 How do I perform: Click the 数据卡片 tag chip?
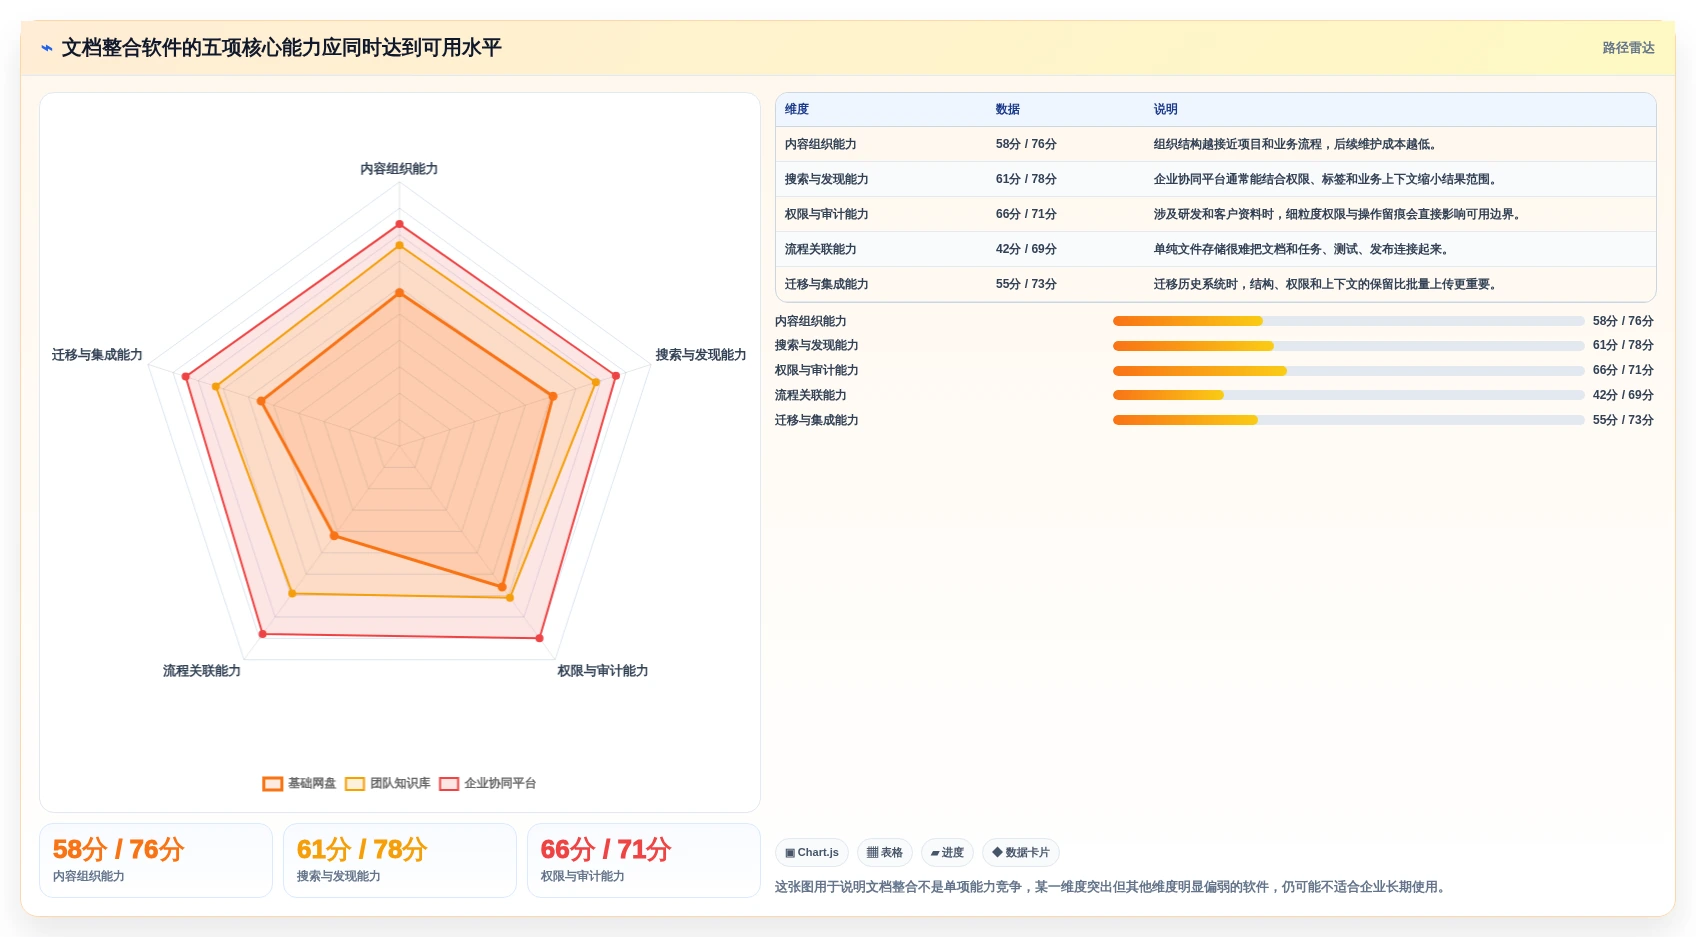click(1021, 853)
